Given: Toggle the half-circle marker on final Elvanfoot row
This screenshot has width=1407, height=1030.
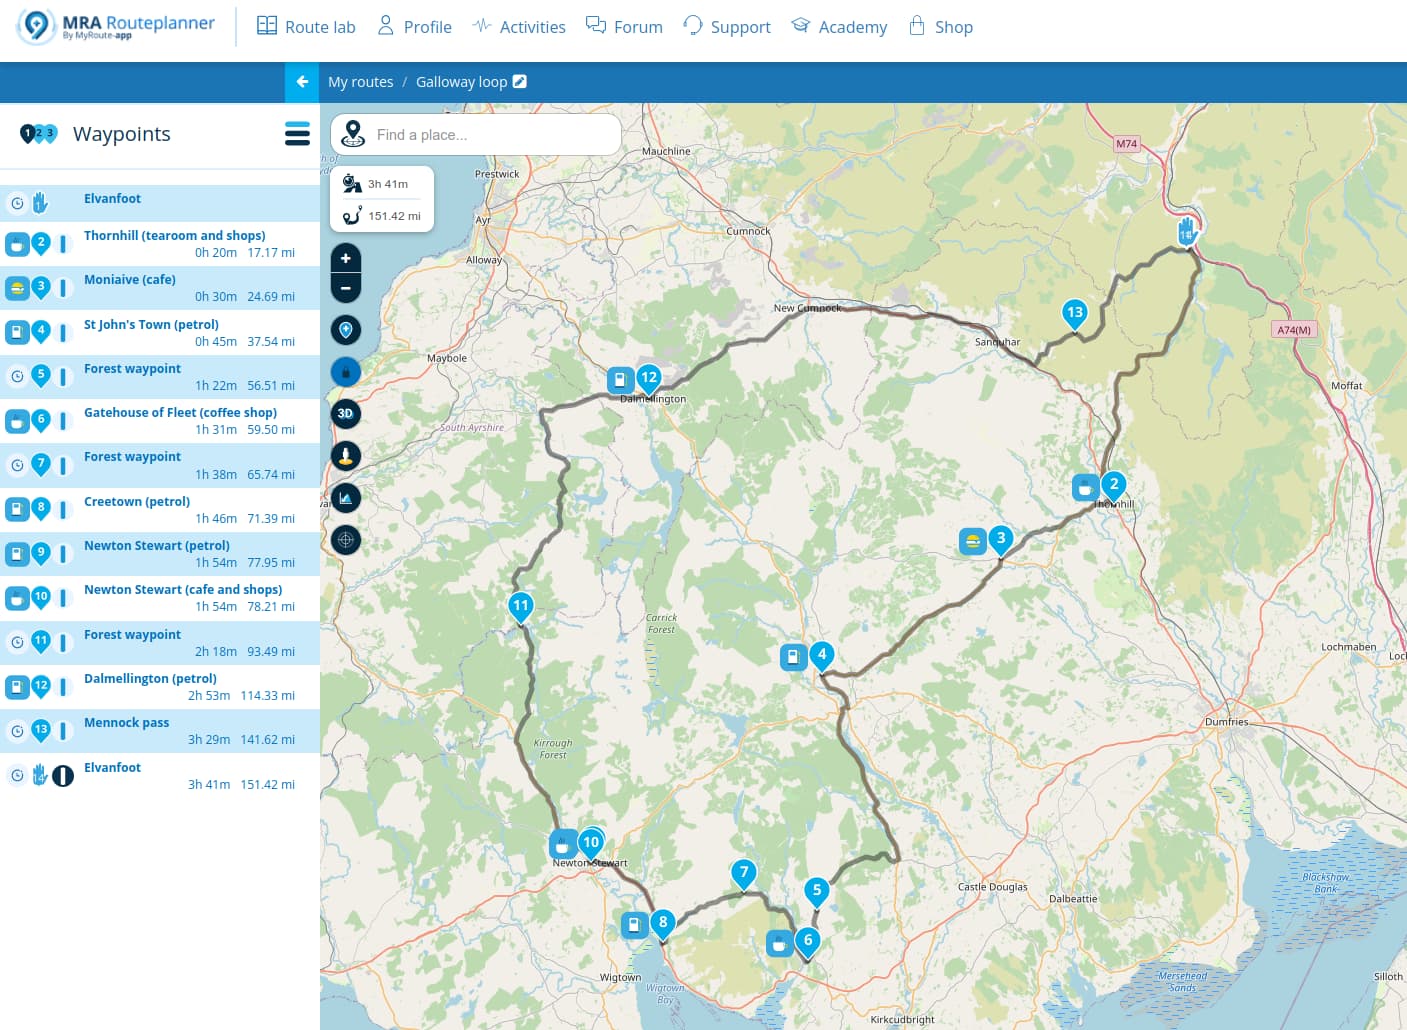Looking at the screenshot, I should tap(63, 776).
